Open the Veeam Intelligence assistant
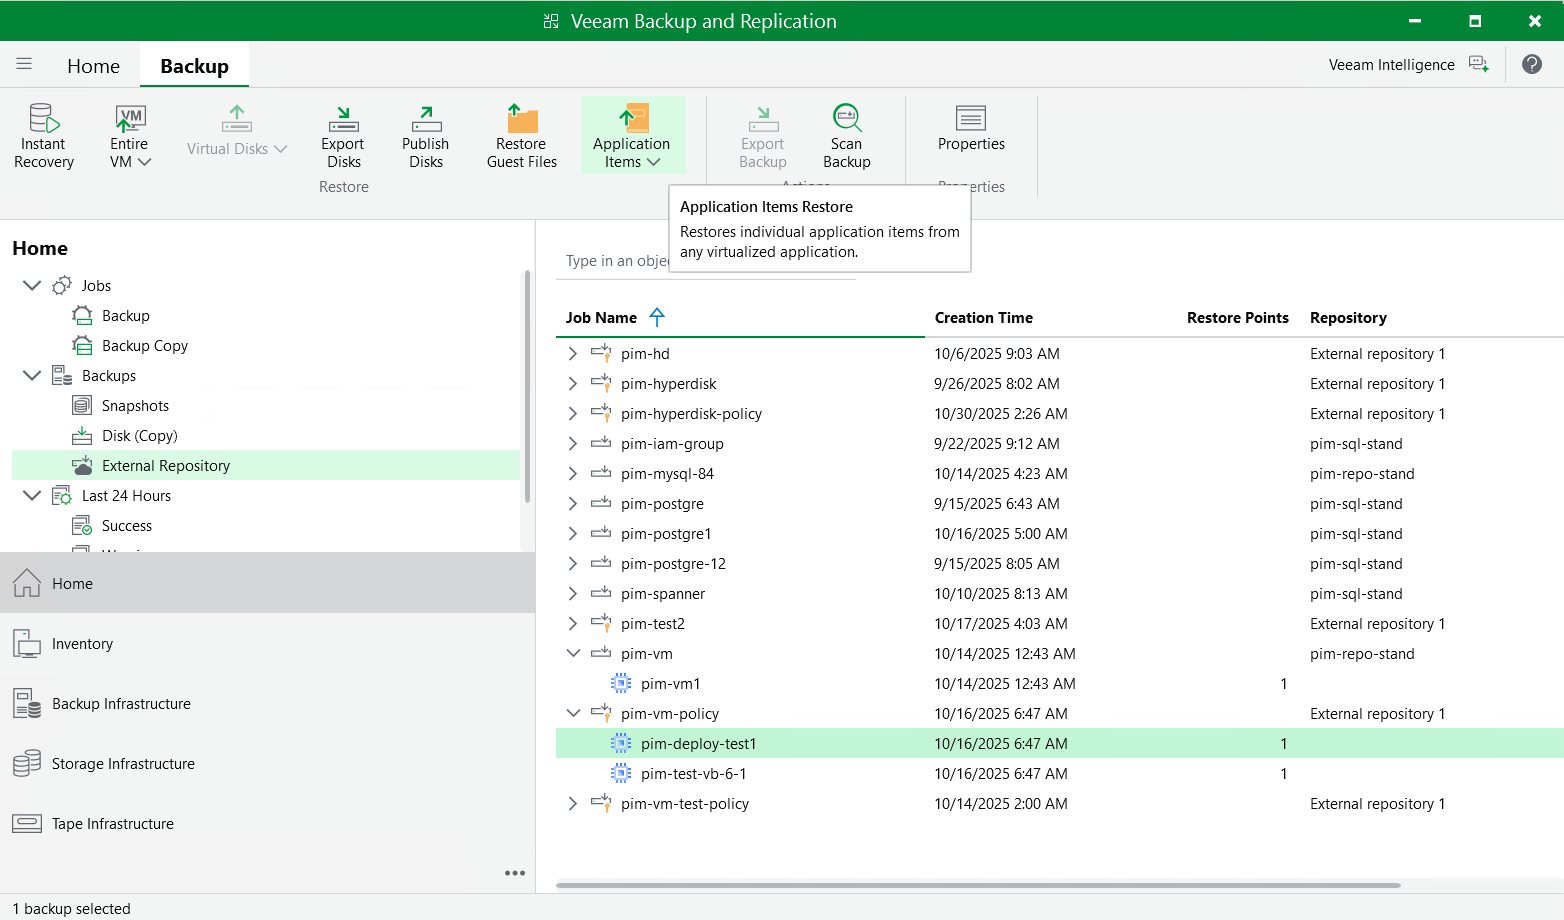This screenshot has width=1564, height=920. pyautogui.click(x=1408, y=64)
